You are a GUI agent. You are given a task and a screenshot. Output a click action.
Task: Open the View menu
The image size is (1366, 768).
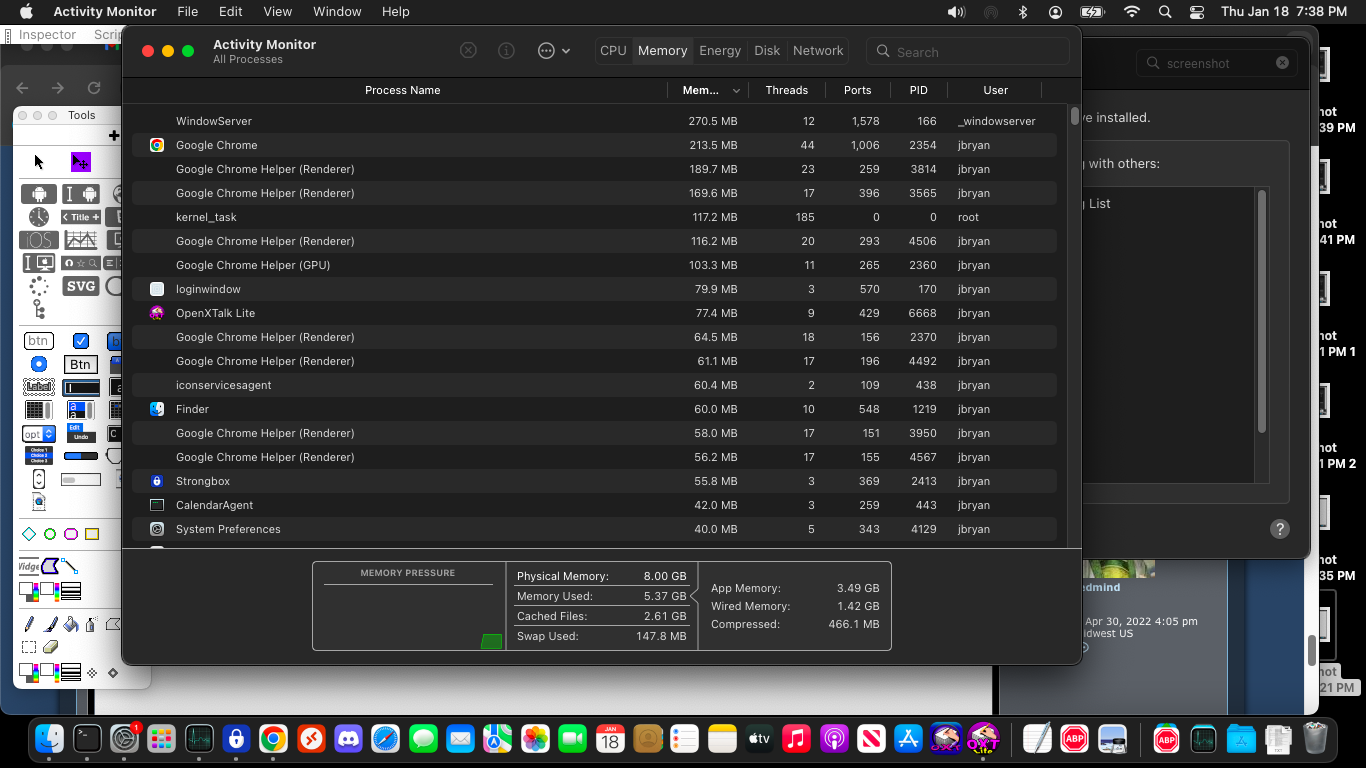click(277, 12)
